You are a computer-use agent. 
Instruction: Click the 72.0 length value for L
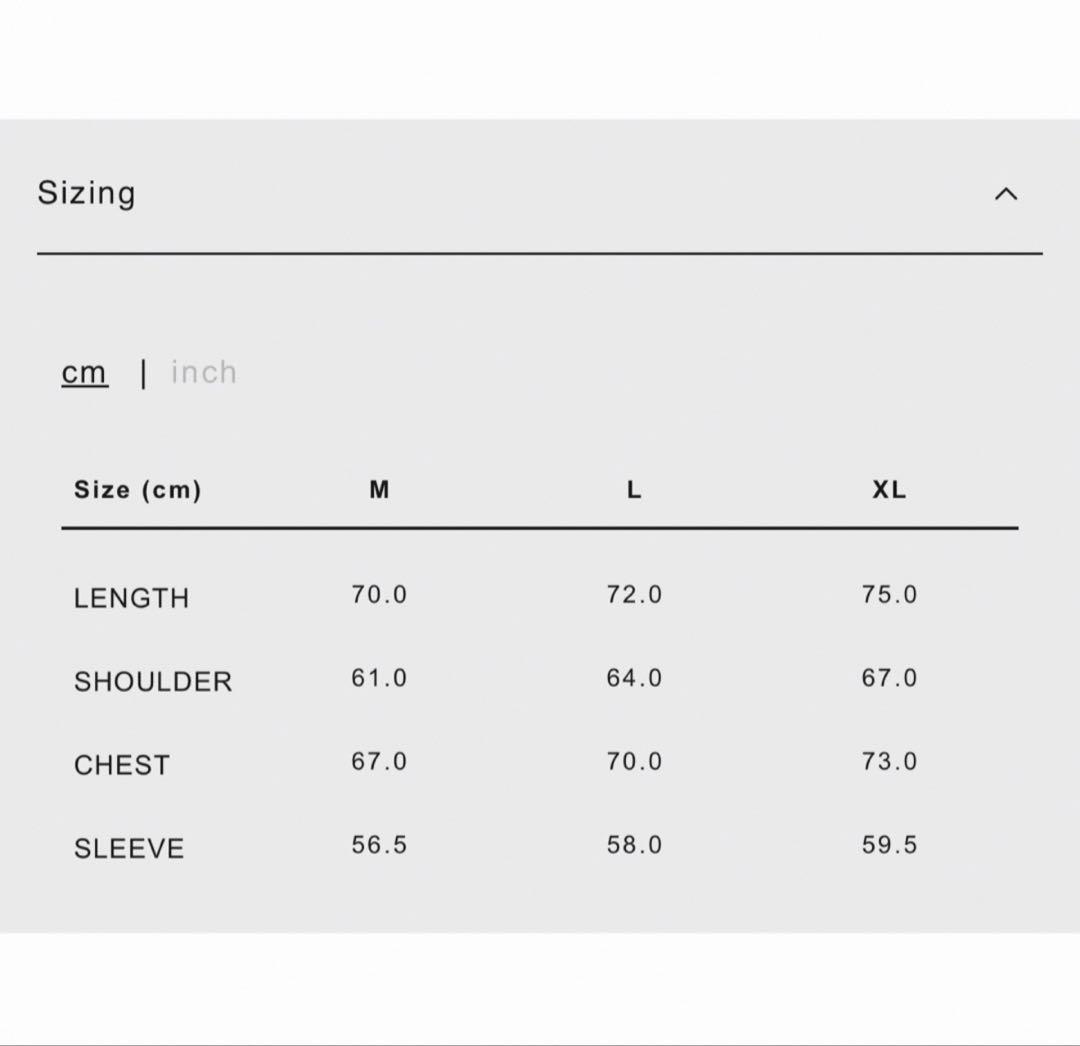click(634, 595)
